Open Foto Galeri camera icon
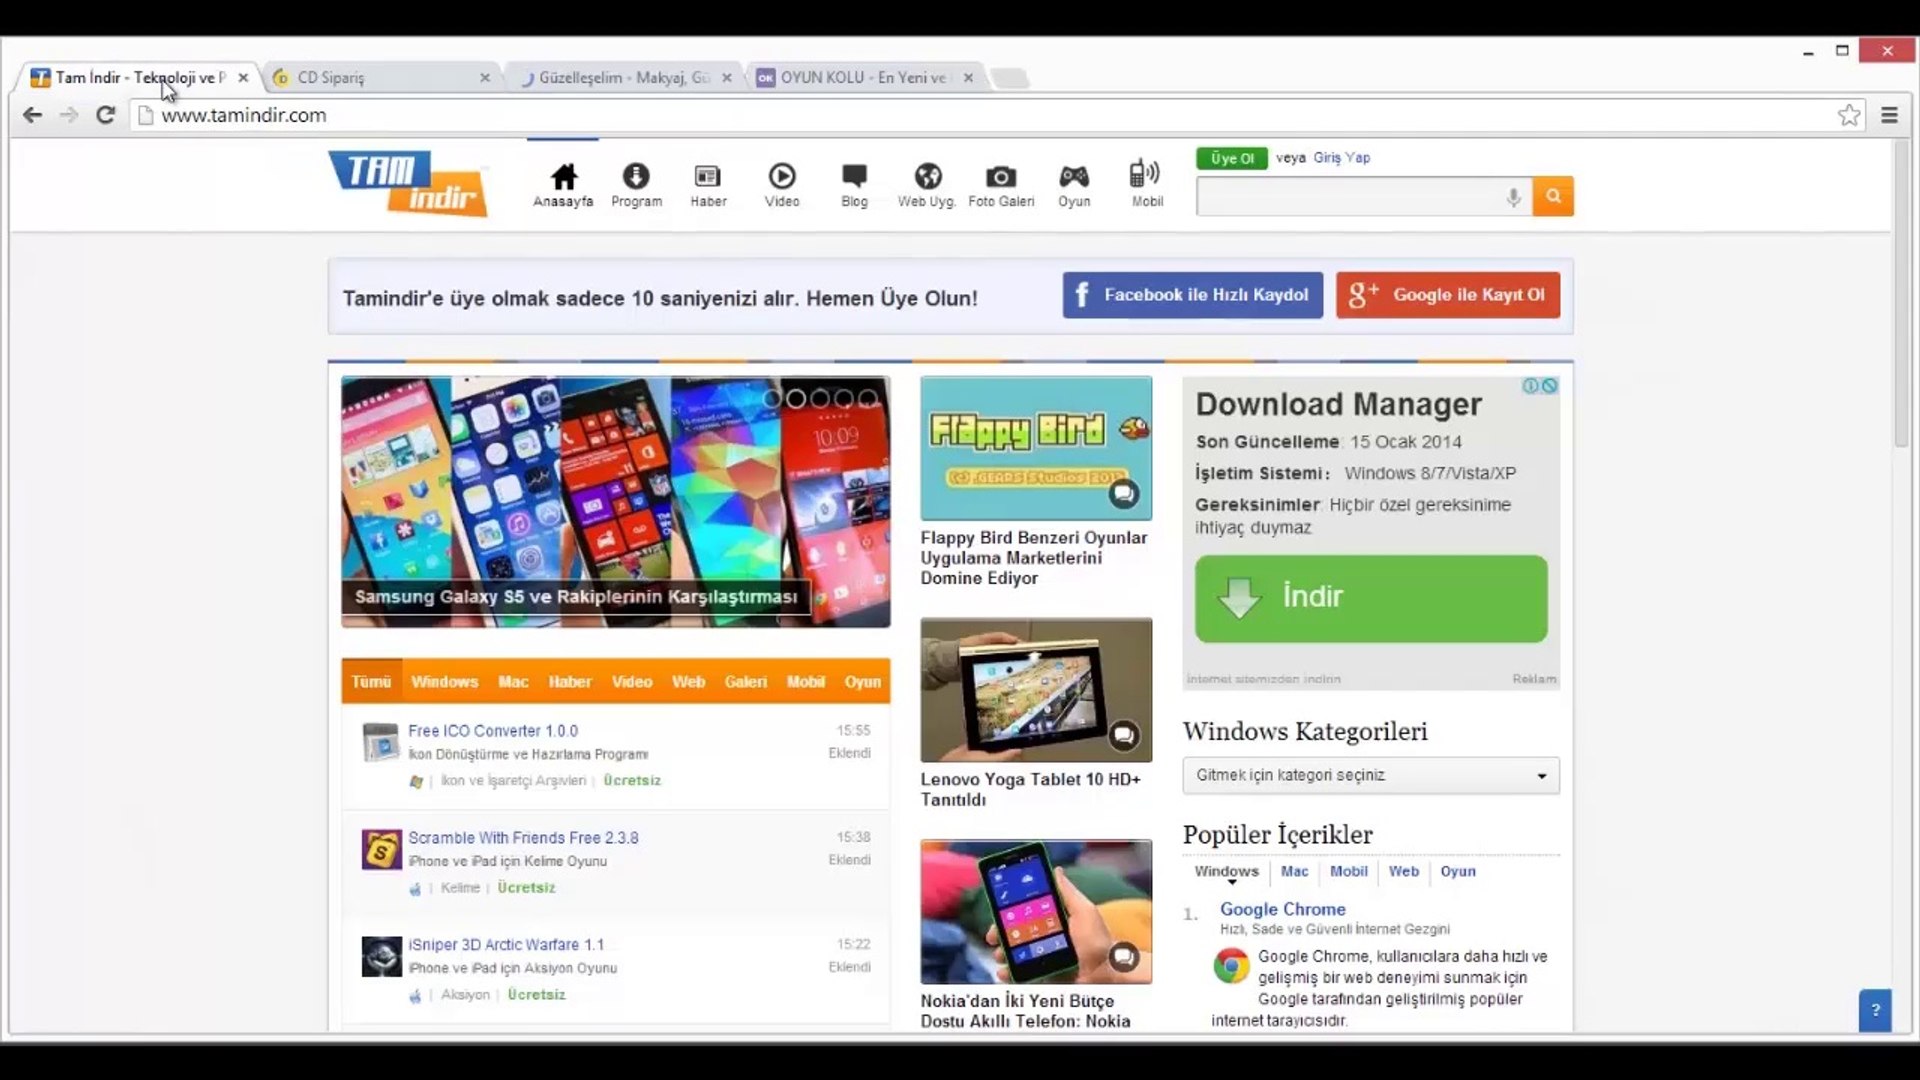1920x1080 pixels. click(x=1000, y=177)
